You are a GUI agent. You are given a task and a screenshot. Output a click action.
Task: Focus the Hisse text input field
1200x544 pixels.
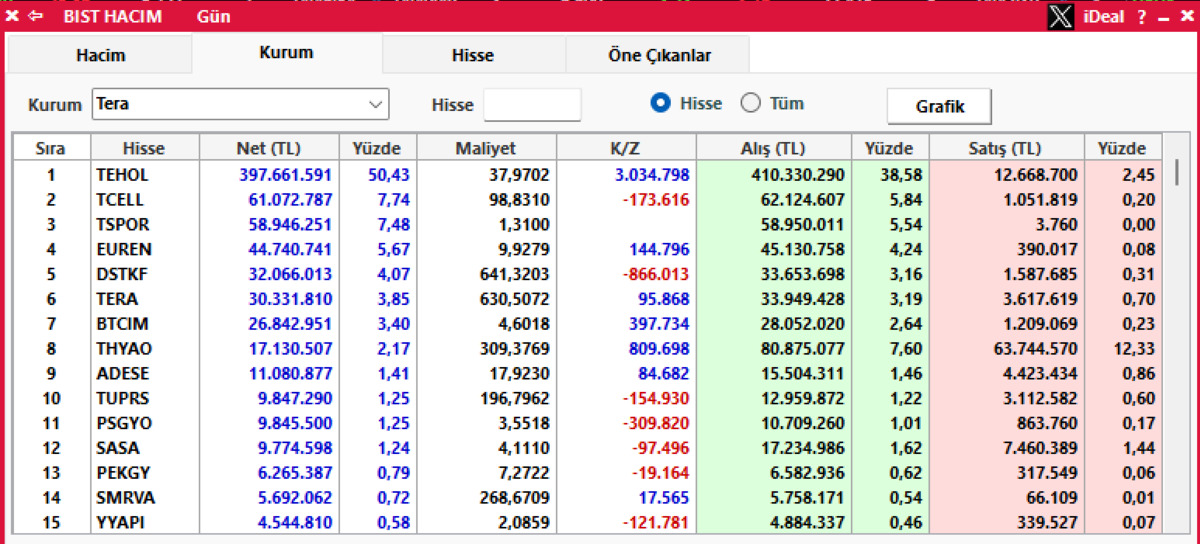pyautogui.click(x=532, y=104)
